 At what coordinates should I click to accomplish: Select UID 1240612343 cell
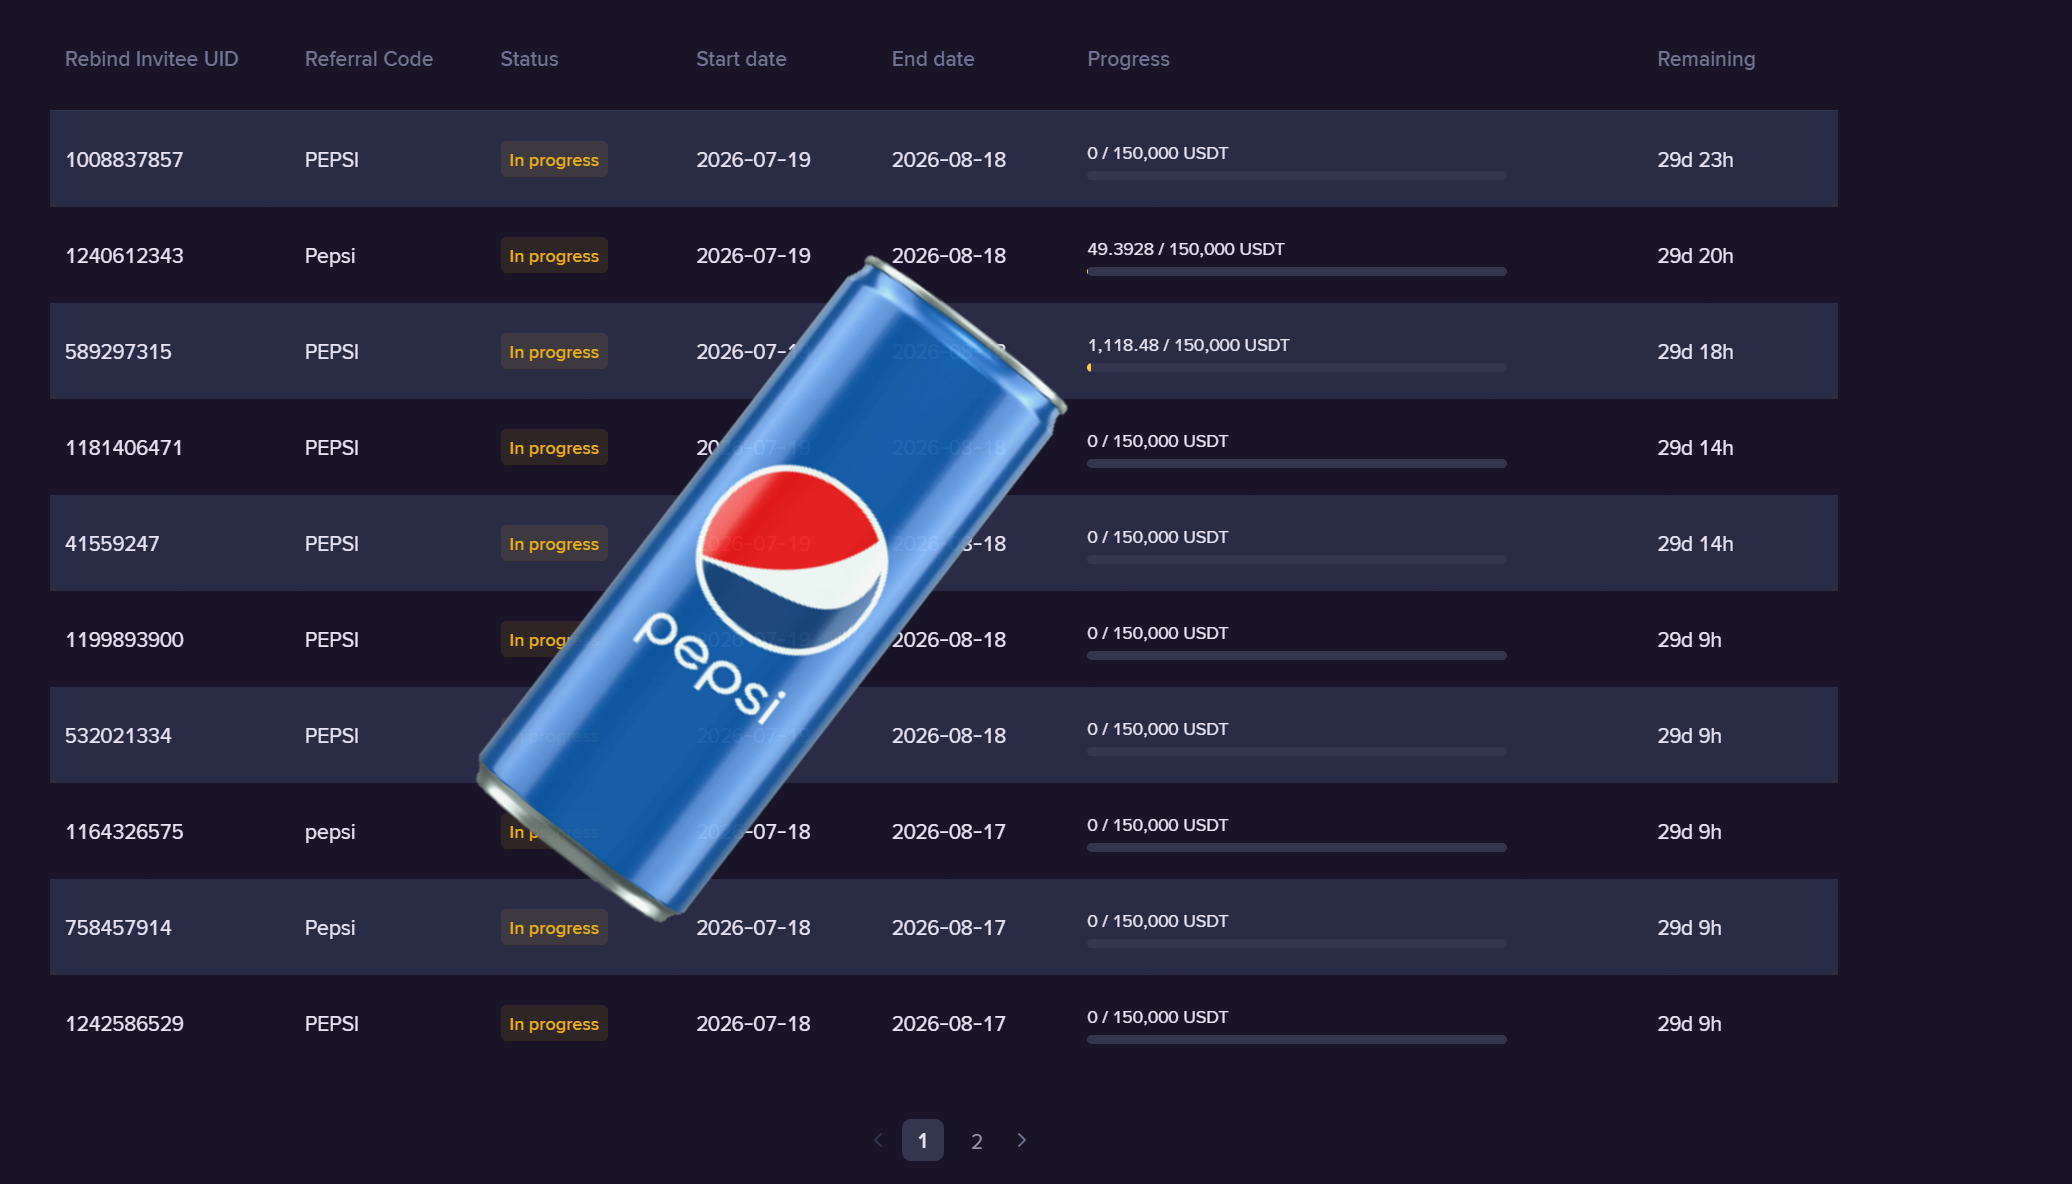[x=124, y=255]
